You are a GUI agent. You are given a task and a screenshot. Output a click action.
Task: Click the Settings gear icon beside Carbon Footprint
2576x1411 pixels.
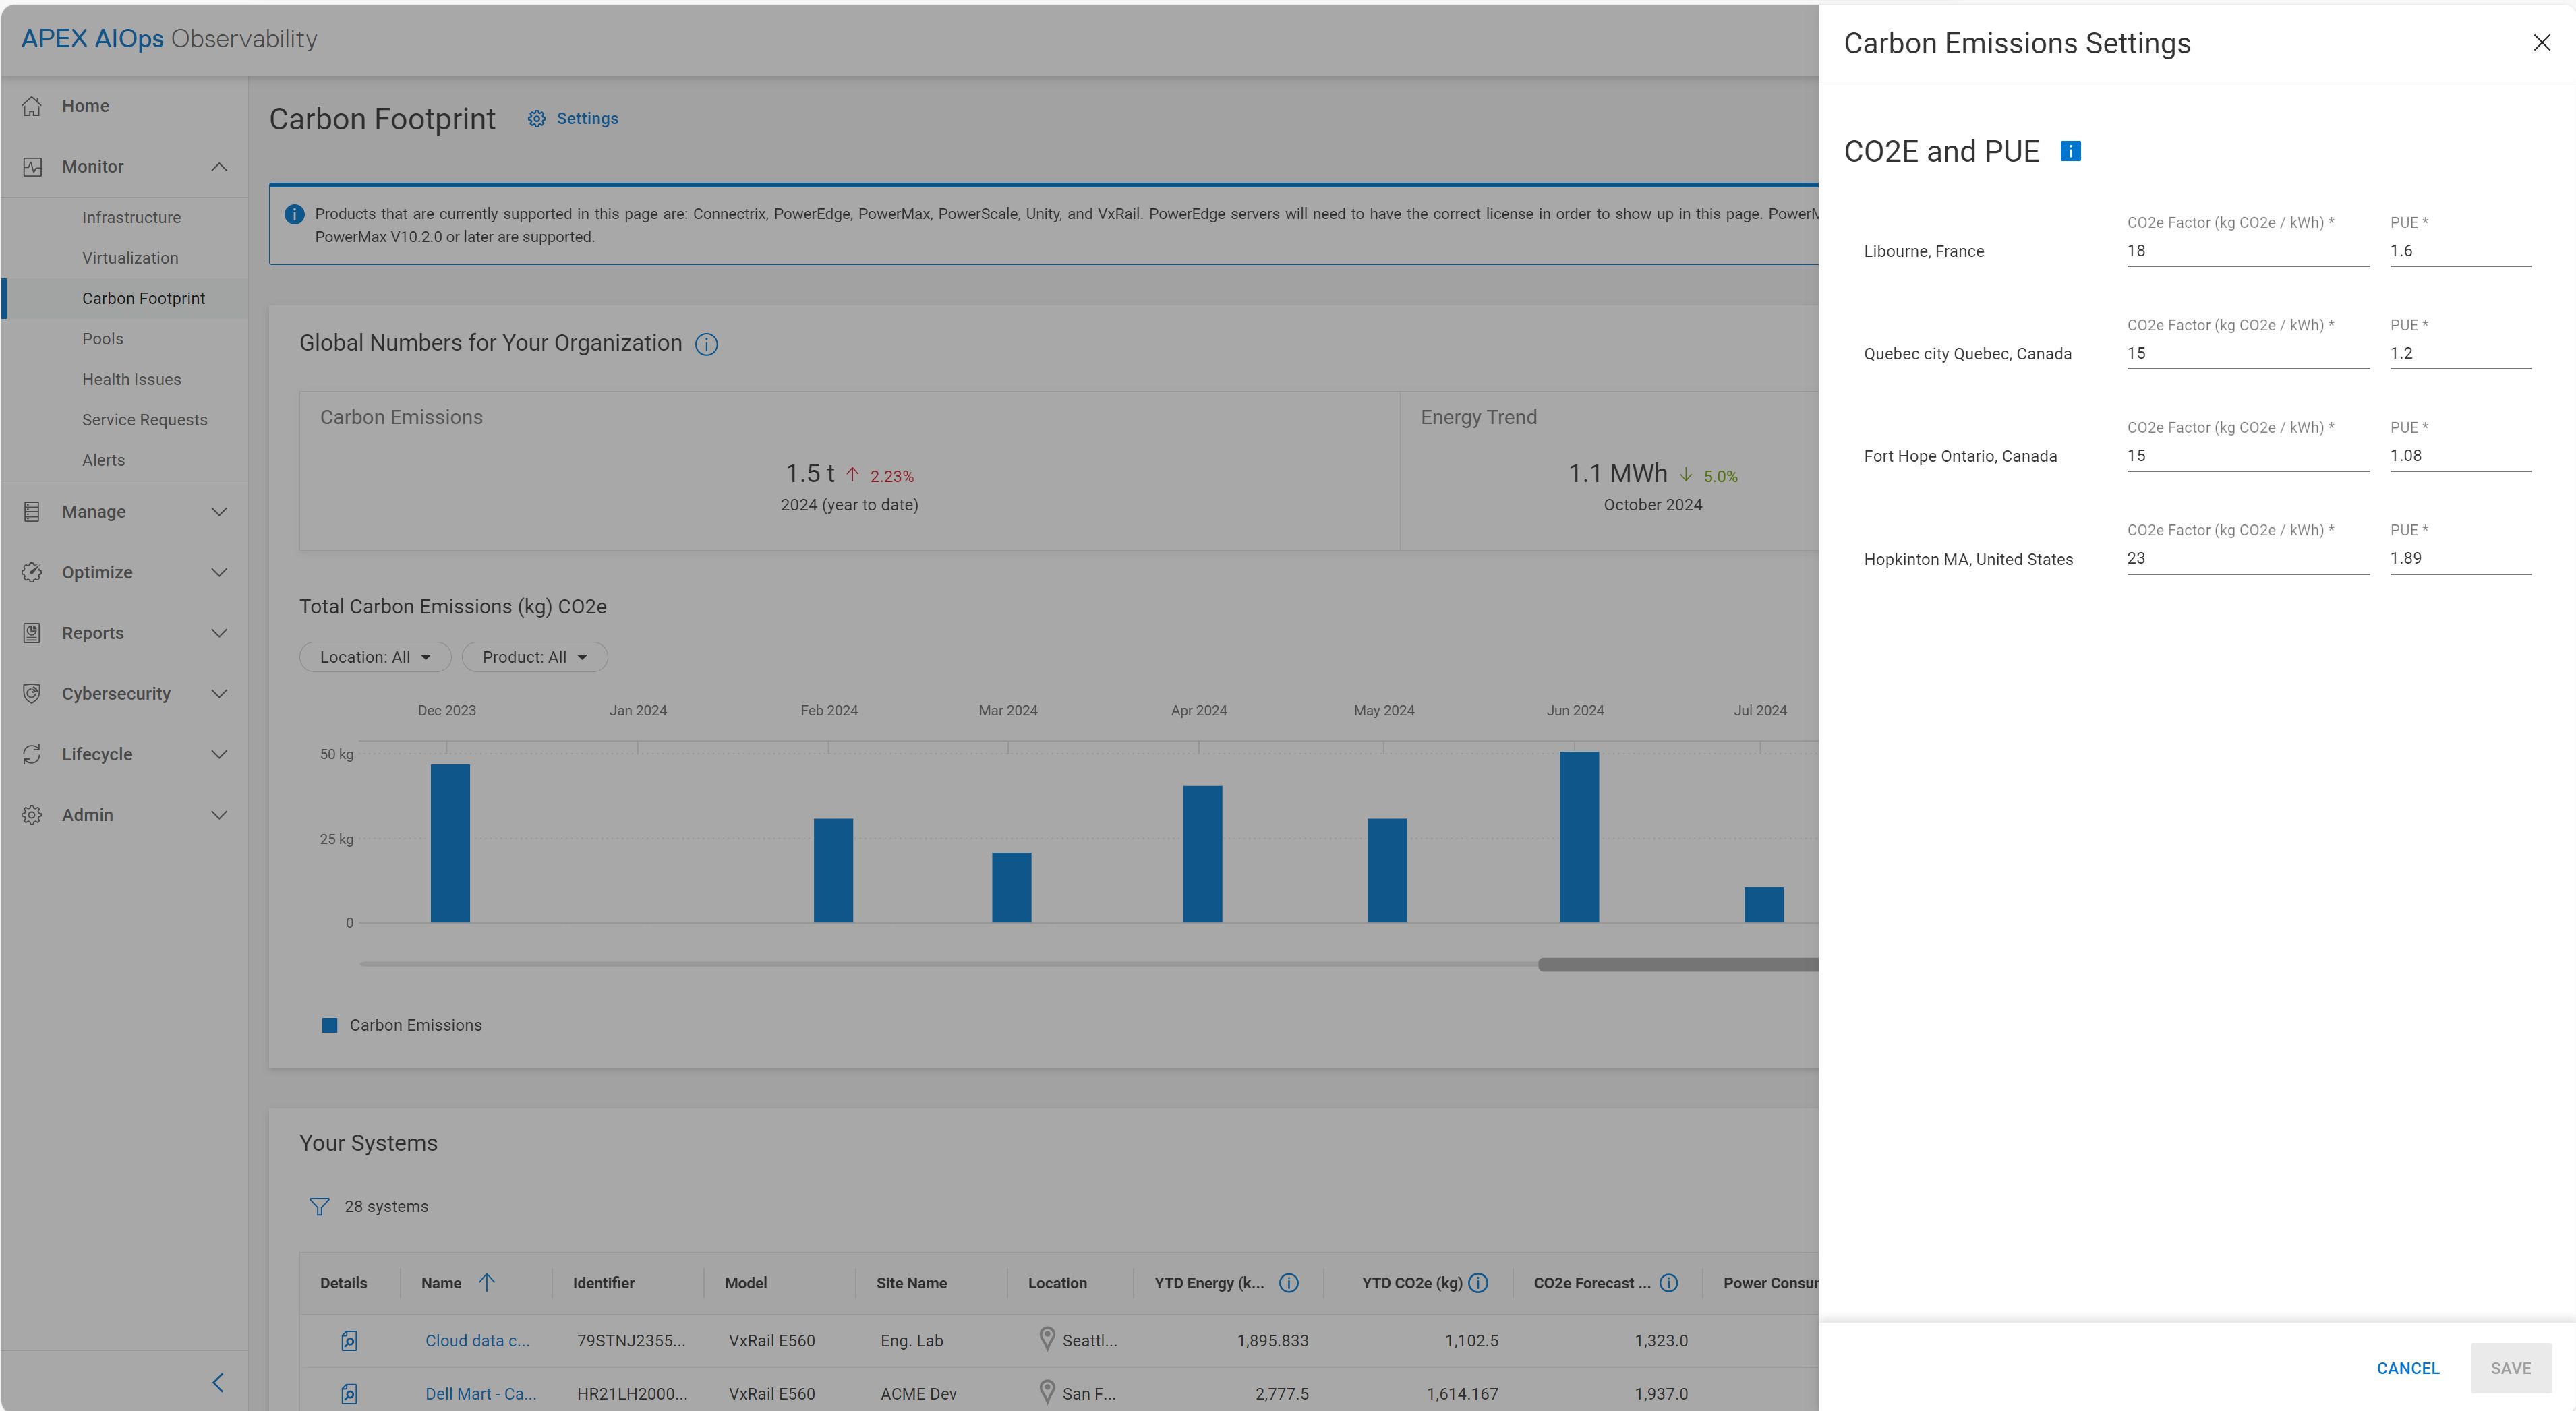[537, 119]
